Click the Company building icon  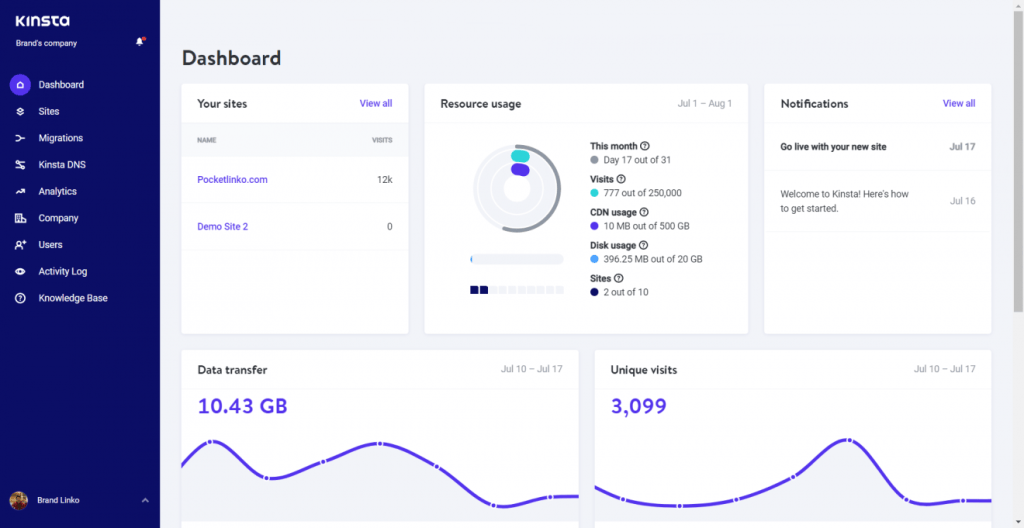pos(20,218)
